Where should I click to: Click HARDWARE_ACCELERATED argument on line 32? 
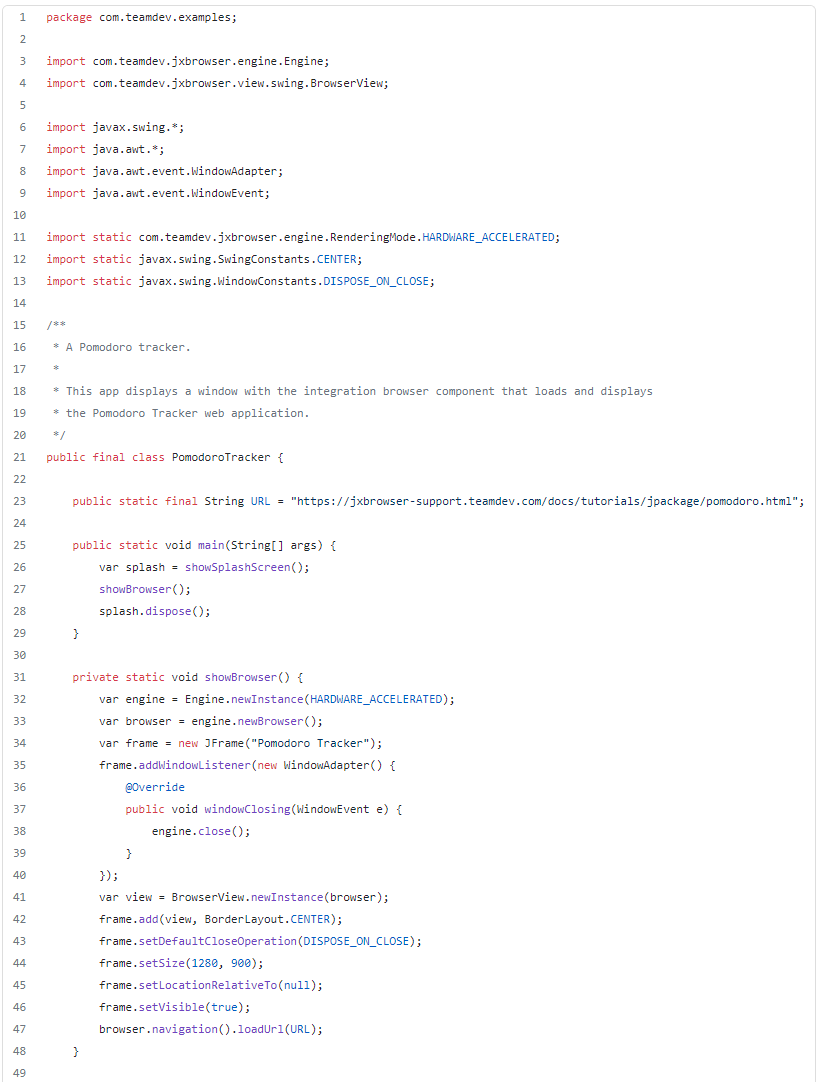pyautogui.click(x=376, y=700)
